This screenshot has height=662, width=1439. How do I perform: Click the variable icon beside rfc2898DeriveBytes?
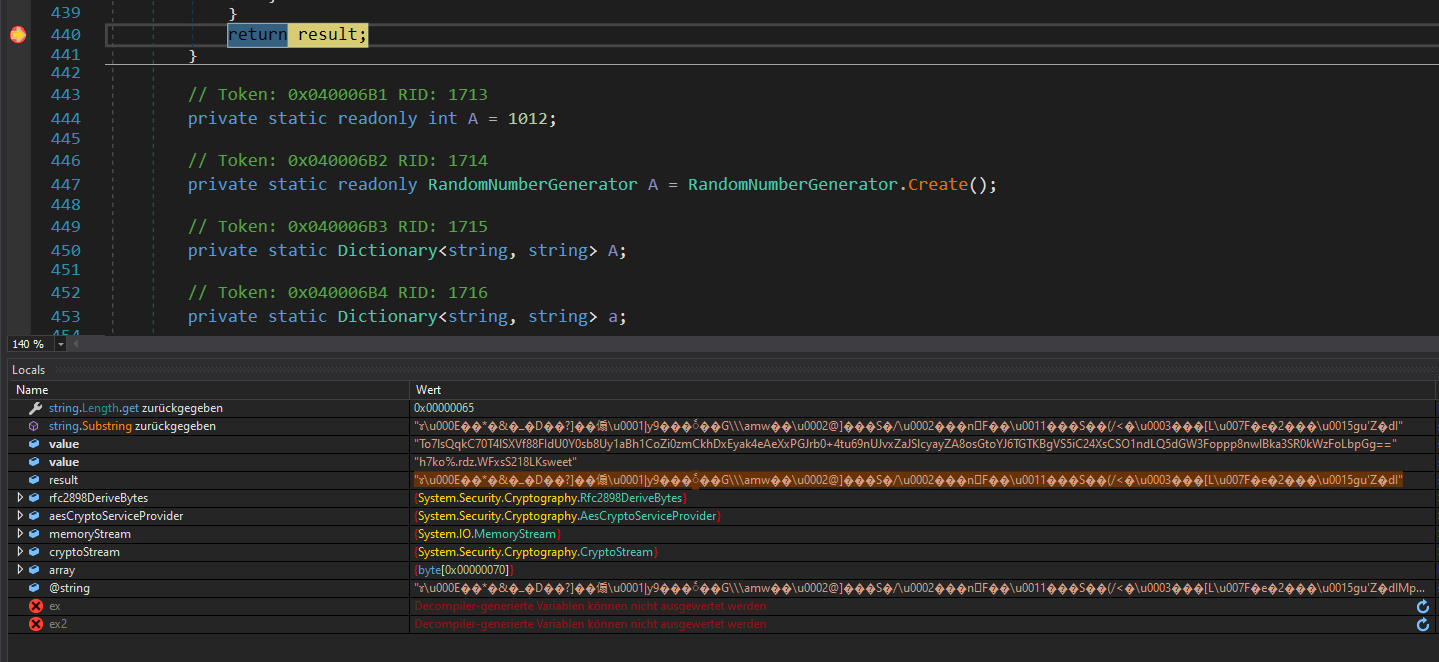[35, 498]
